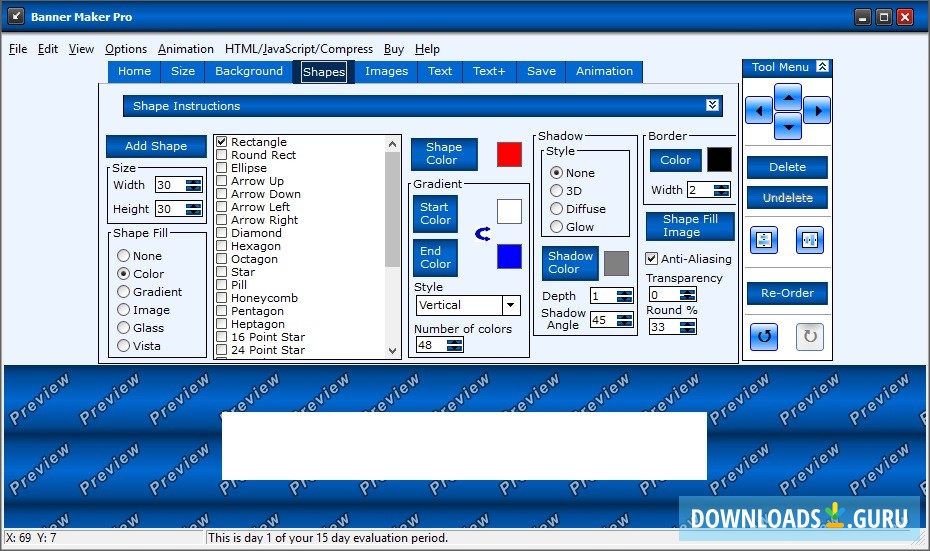
Task: Click the Undelete button
Action: click(787, 198)
